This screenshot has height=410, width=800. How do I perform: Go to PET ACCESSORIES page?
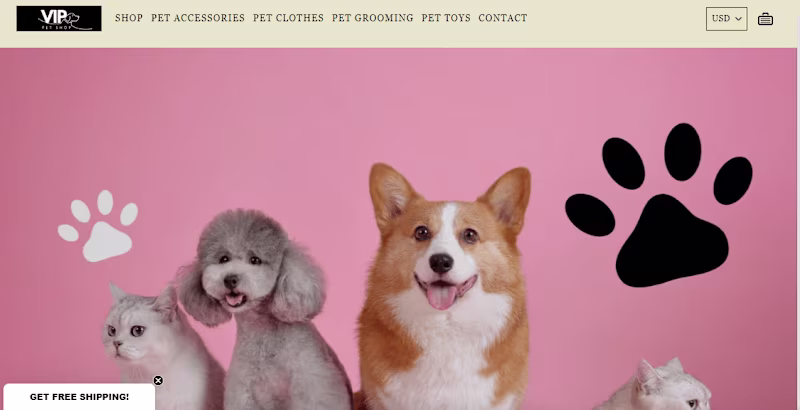(x=198, y=18)
